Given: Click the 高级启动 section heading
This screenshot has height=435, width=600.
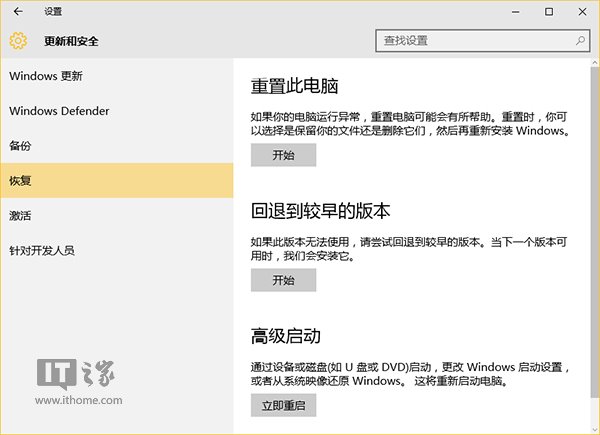Looking at the screenshot, I should pyautogui.click(x=286, y=335).
